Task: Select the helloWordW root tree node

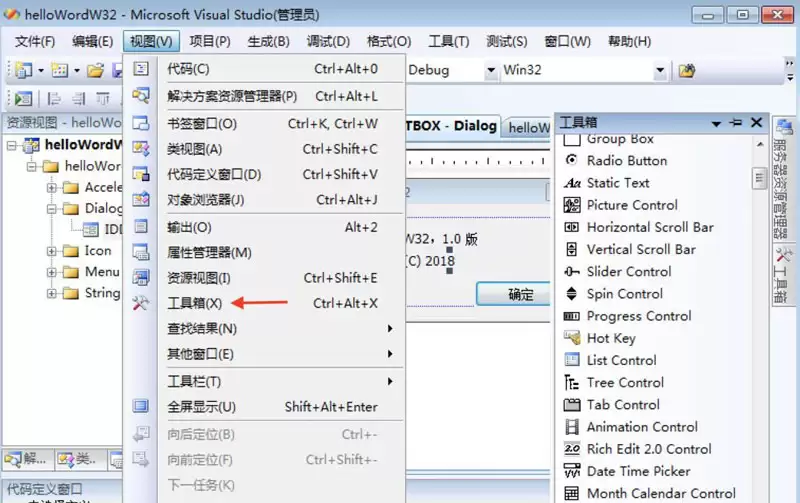Action: tap(83, 145)
